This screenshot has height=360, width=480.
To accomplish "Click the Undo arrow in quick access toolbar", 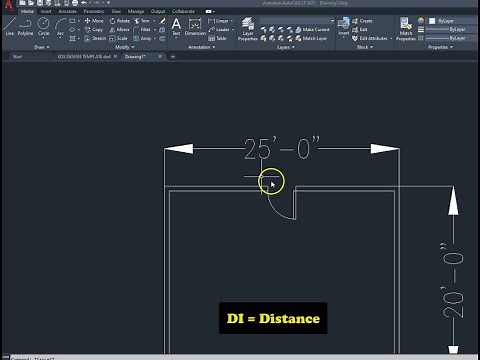I will [84, 3].
